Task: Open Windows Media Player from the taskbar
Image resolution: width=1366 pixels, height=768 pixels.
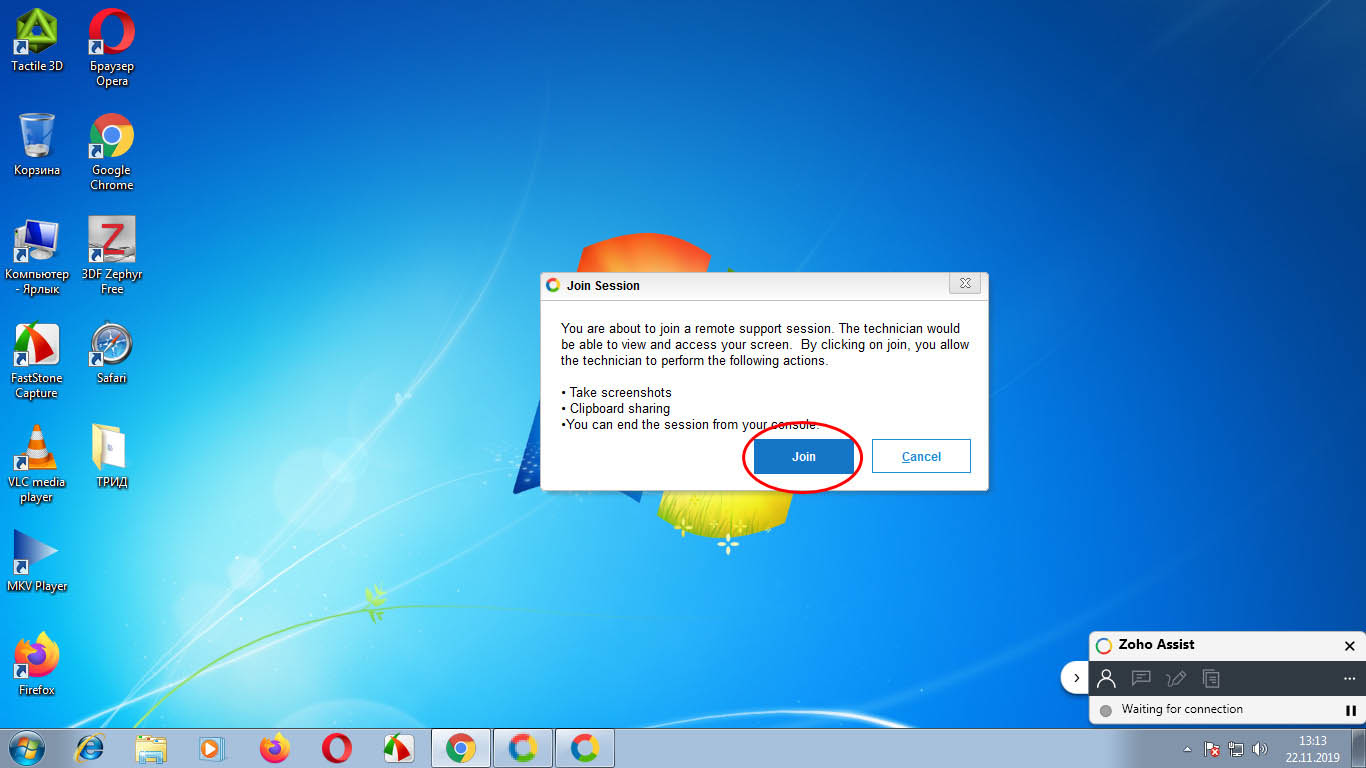Action: point(211,748)
